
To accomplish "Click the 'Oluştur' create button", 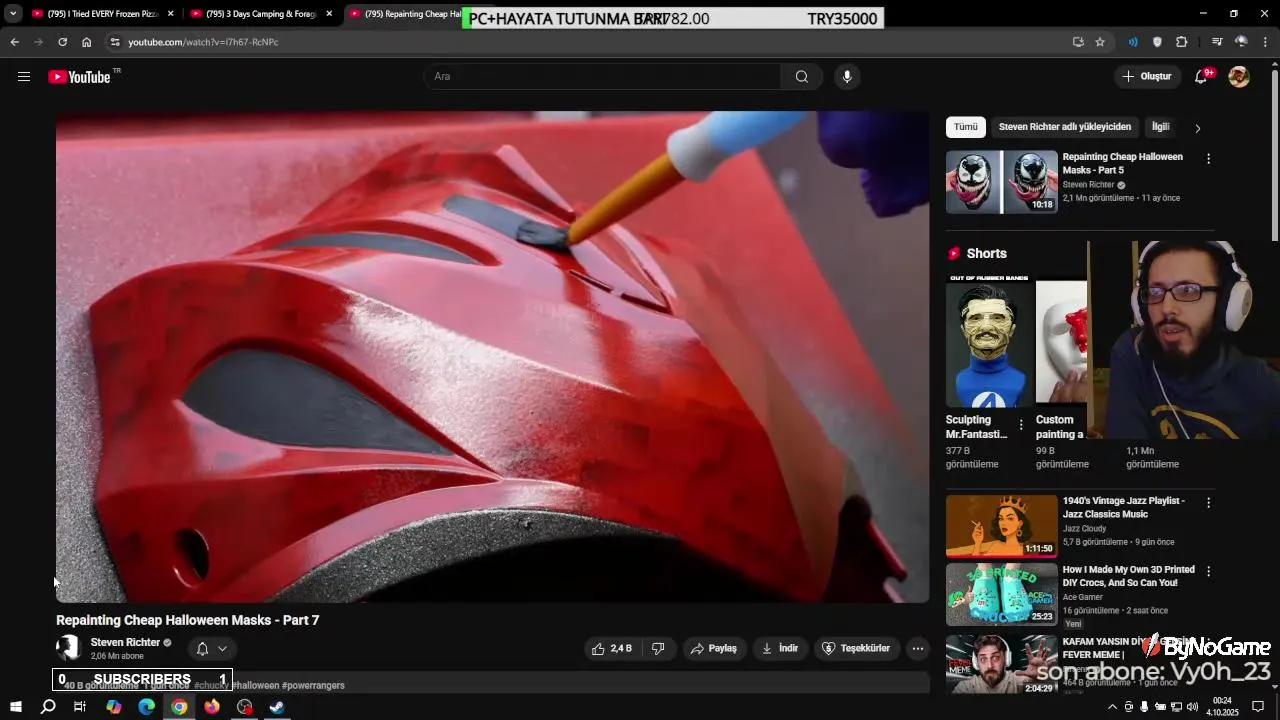I will [x=1147, y=77].
